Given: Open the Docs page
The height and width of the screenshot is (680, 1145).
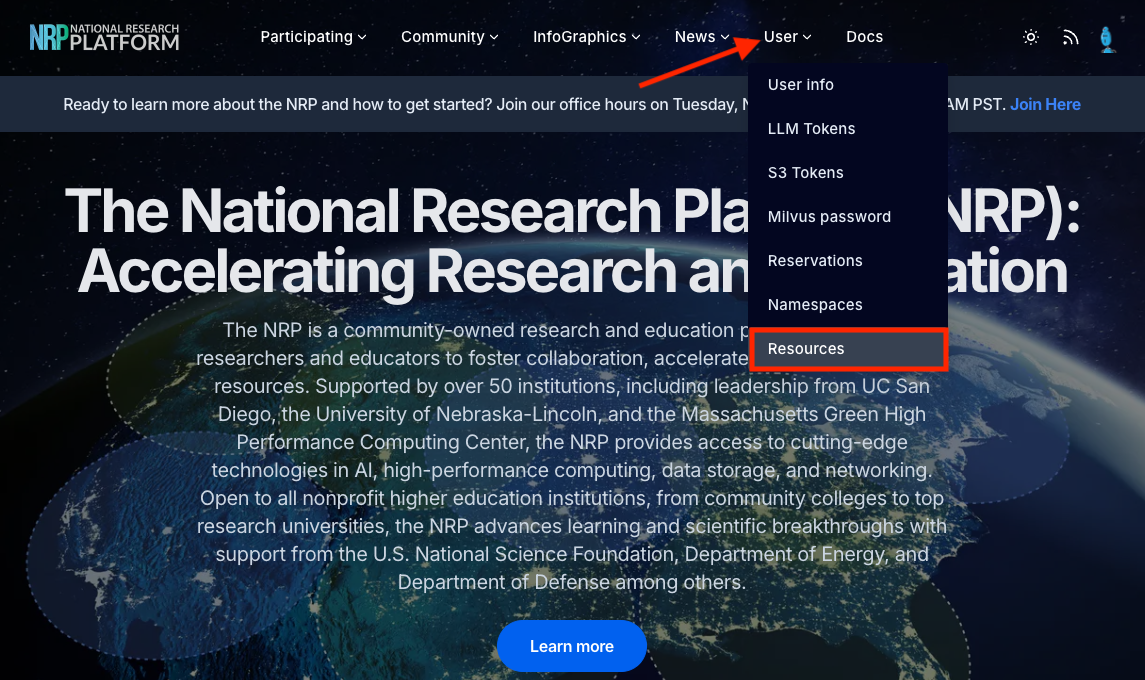Looking at the screenshot, I should click(x=864, y=37).
